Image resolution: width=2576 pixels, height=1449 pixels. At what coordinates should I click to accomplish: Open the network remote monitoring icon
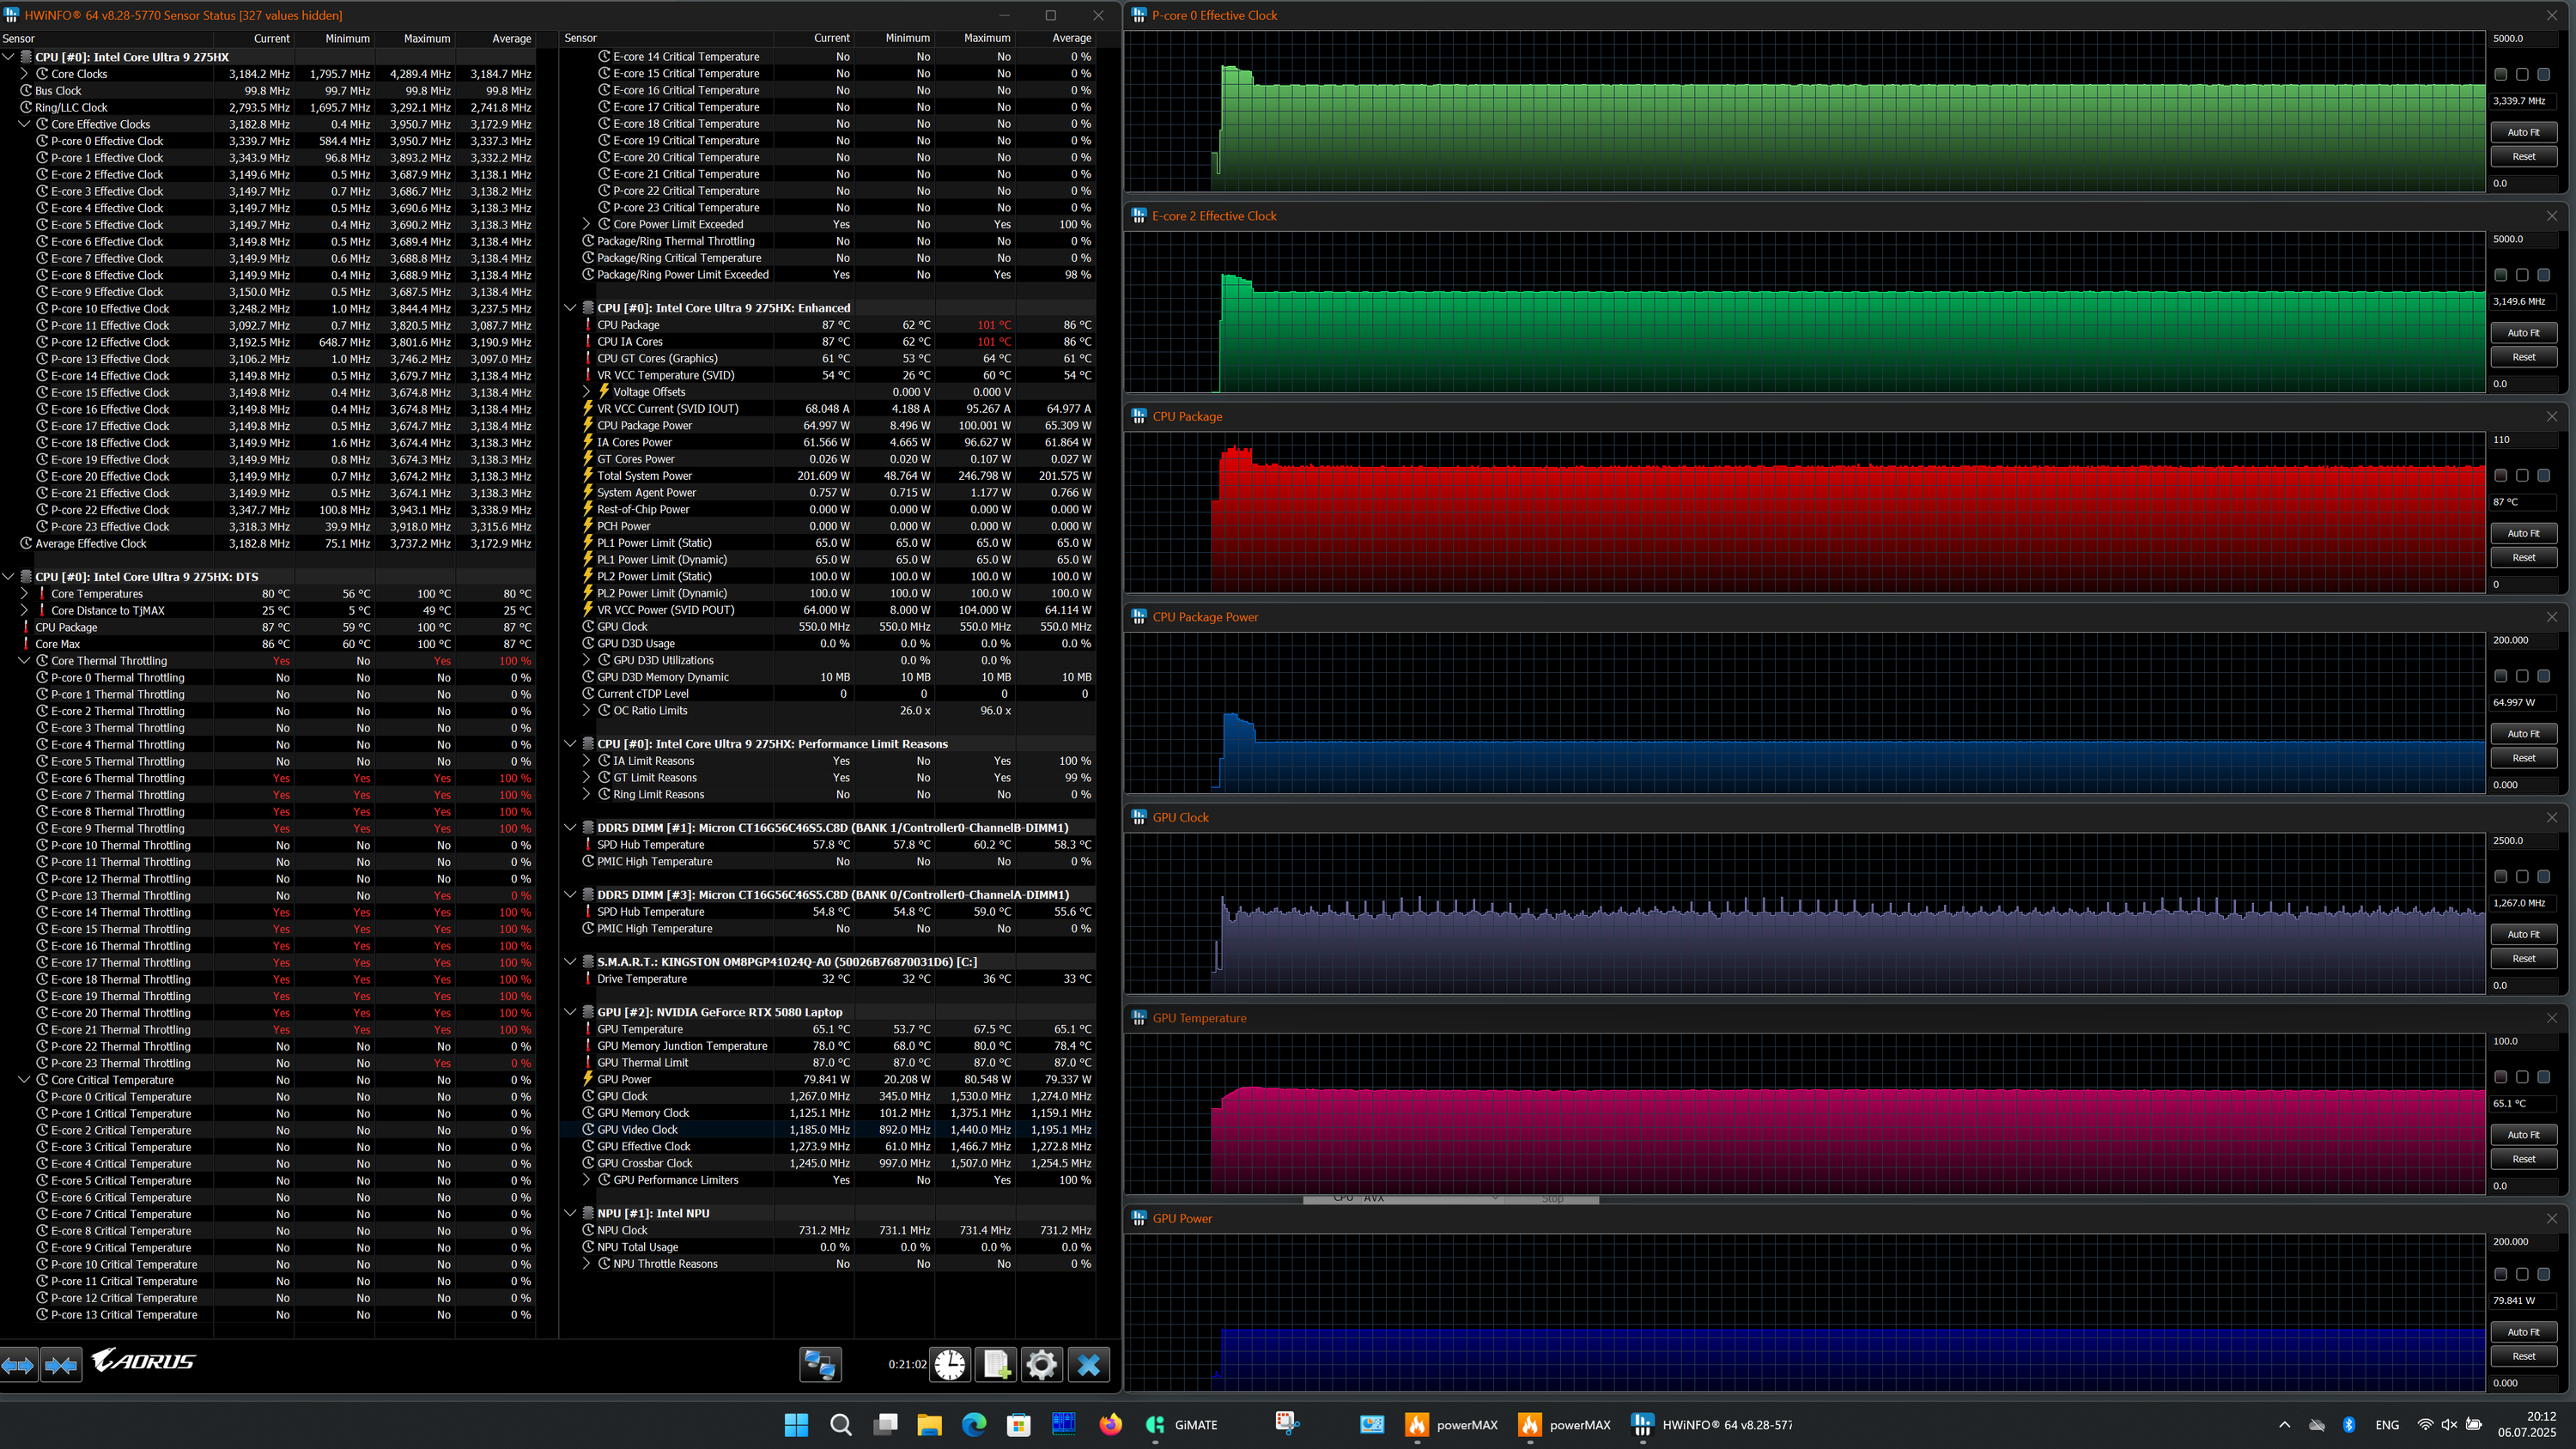[820, 1364]
